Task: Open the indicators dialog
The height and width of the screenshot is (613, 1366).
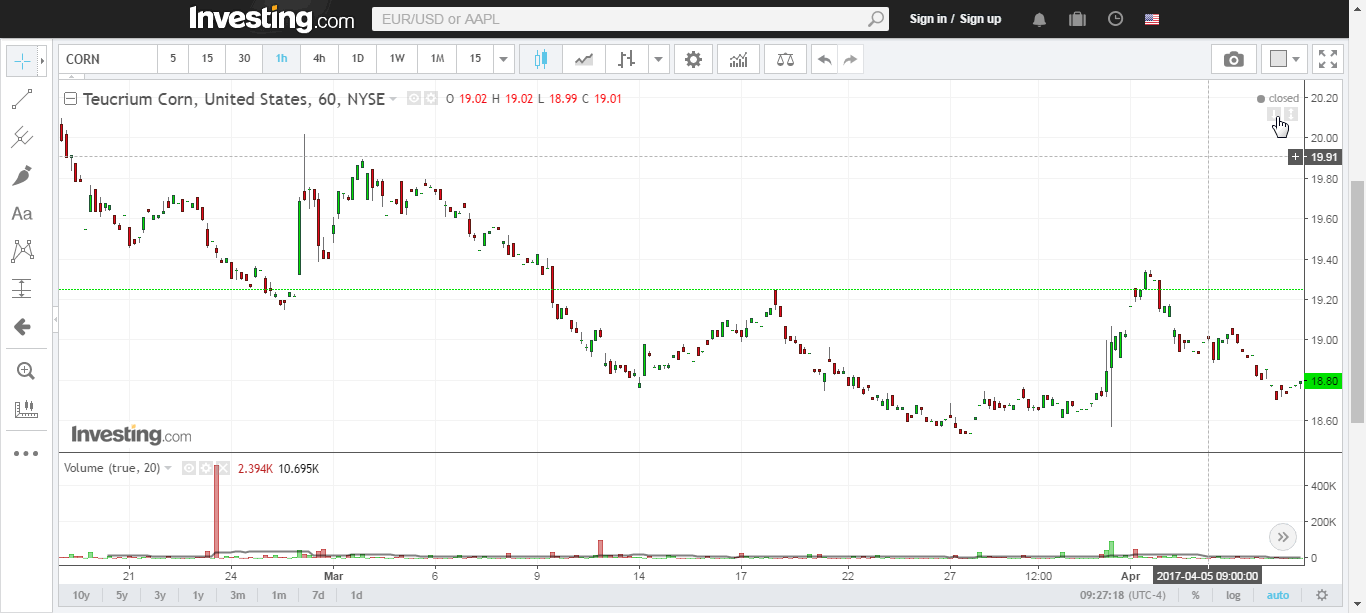Action: (x=738, y=59)
